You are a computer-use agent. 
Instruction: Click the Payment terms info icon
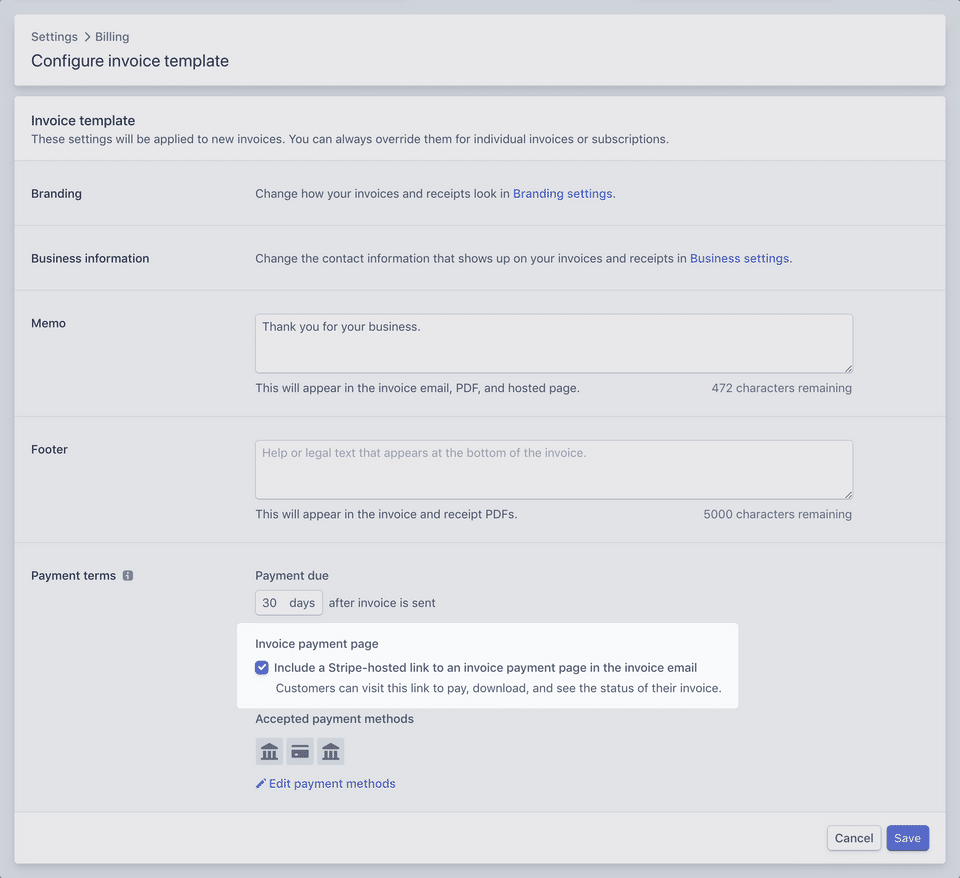(128, 576)
